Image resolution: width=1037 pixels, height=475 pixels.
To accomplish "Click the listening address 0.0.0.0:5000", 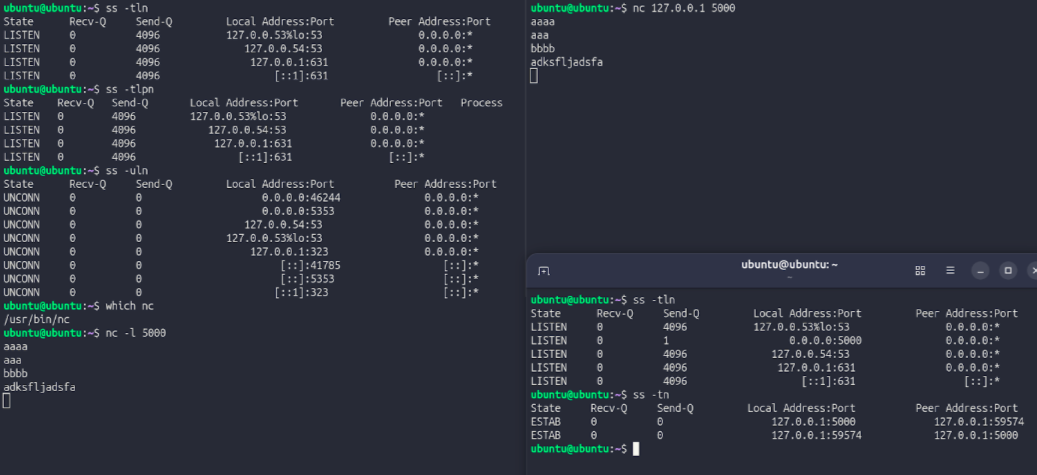I will pos(825,341).
